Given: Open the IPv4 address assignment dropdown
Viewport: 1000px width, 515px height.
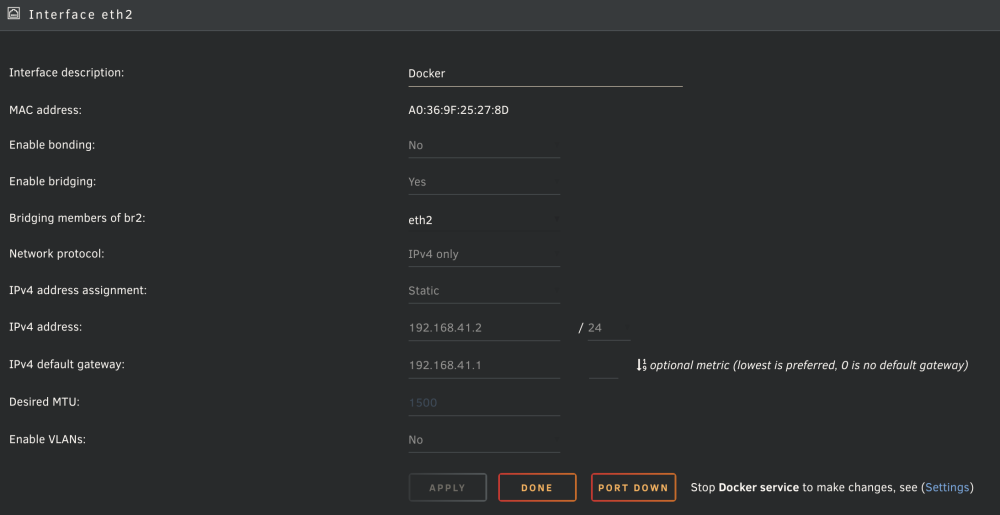Looking at the screenshot, I should coord(484,291).
